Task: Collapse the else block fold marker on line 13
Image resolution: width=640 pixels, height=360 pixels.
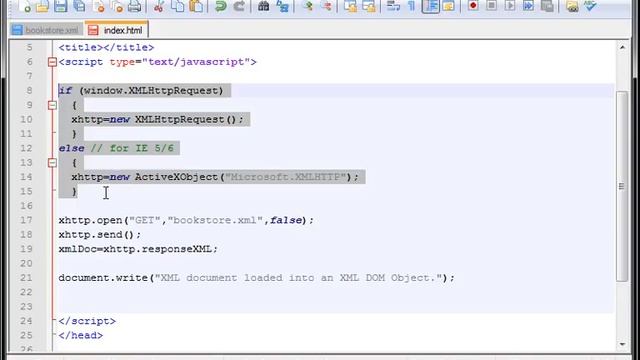Action: pyautogui.click(x=52, y=163)
